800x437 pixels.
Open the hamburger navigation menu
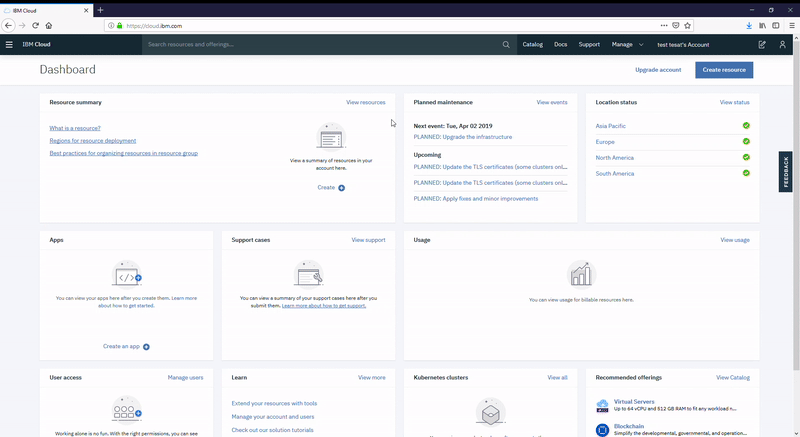pos(9,44)
